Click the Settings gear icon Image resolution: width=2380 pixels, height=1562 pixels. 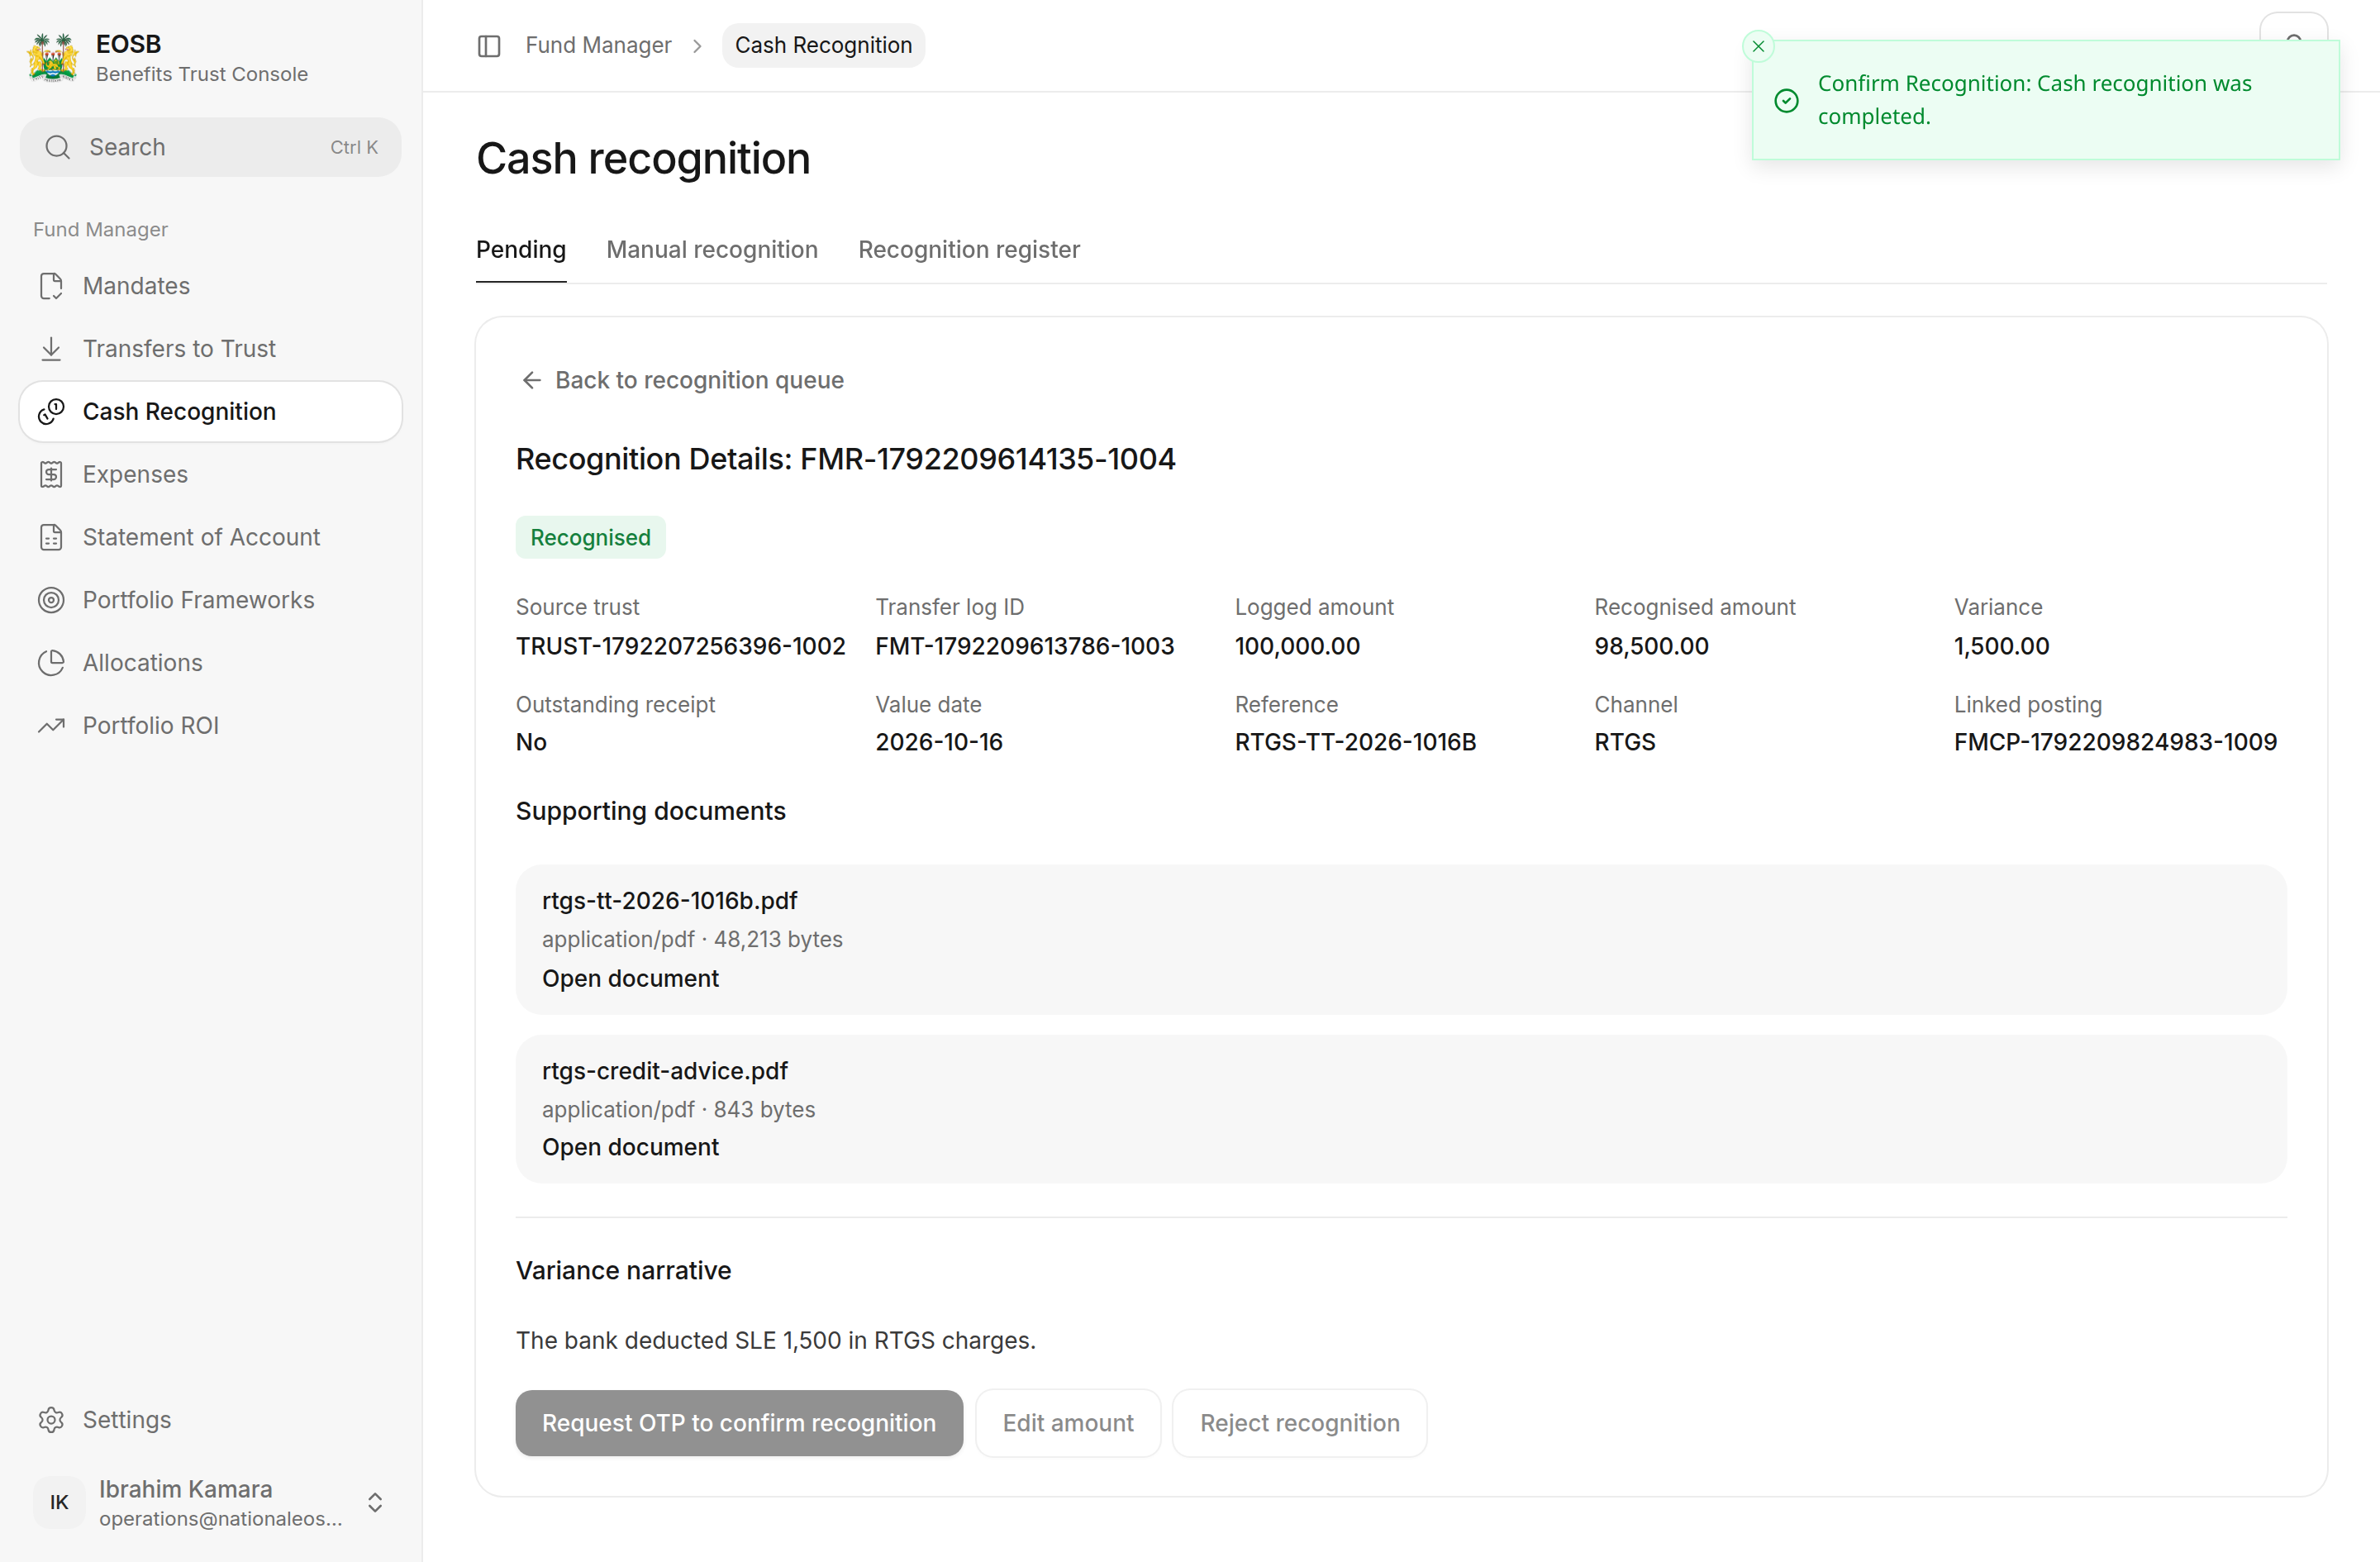click(51, 1420)
